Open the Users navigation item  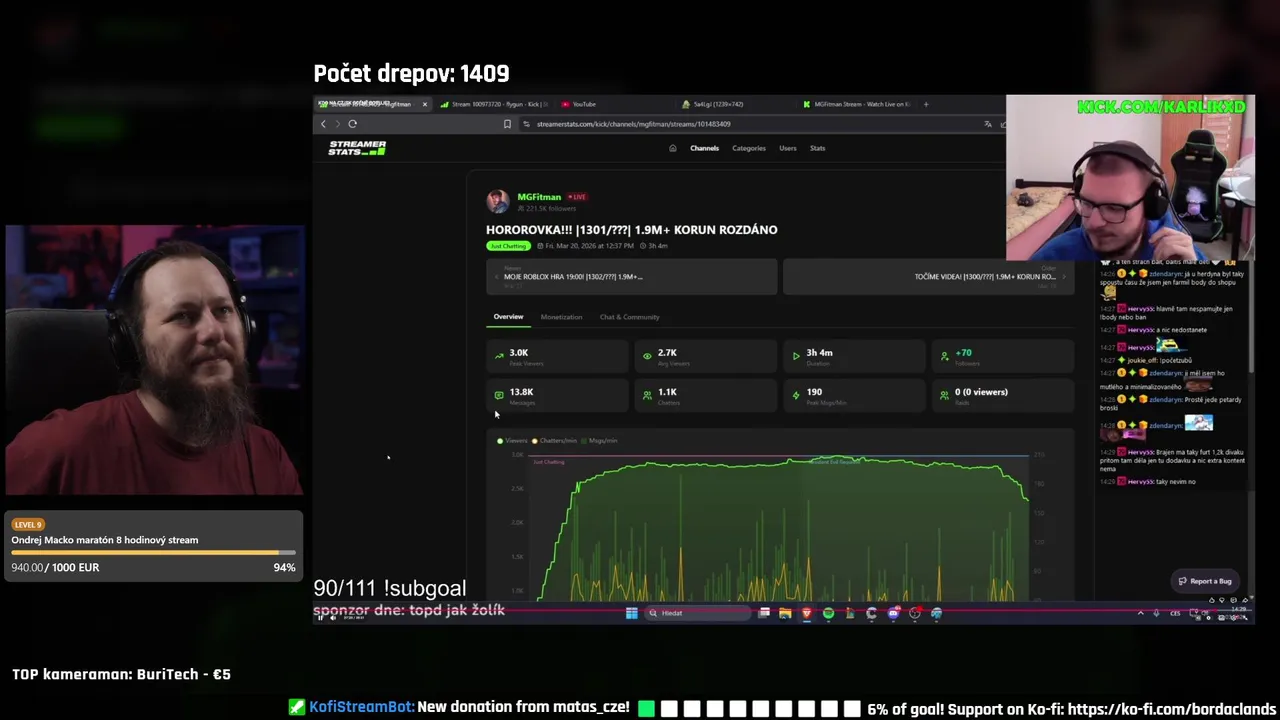click(x=788, y=148)
